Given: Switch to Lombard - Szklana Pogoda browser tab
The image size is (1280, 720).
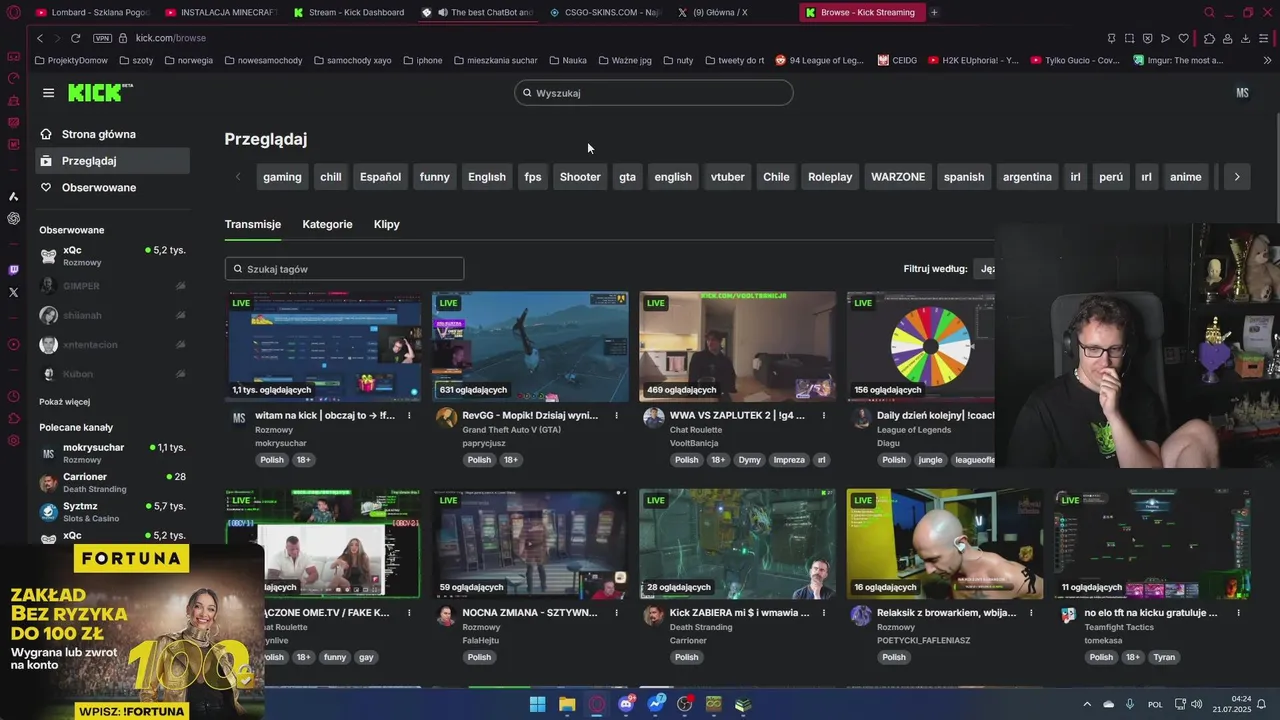Looking at the screenshot, I should [x=92, y=12].
